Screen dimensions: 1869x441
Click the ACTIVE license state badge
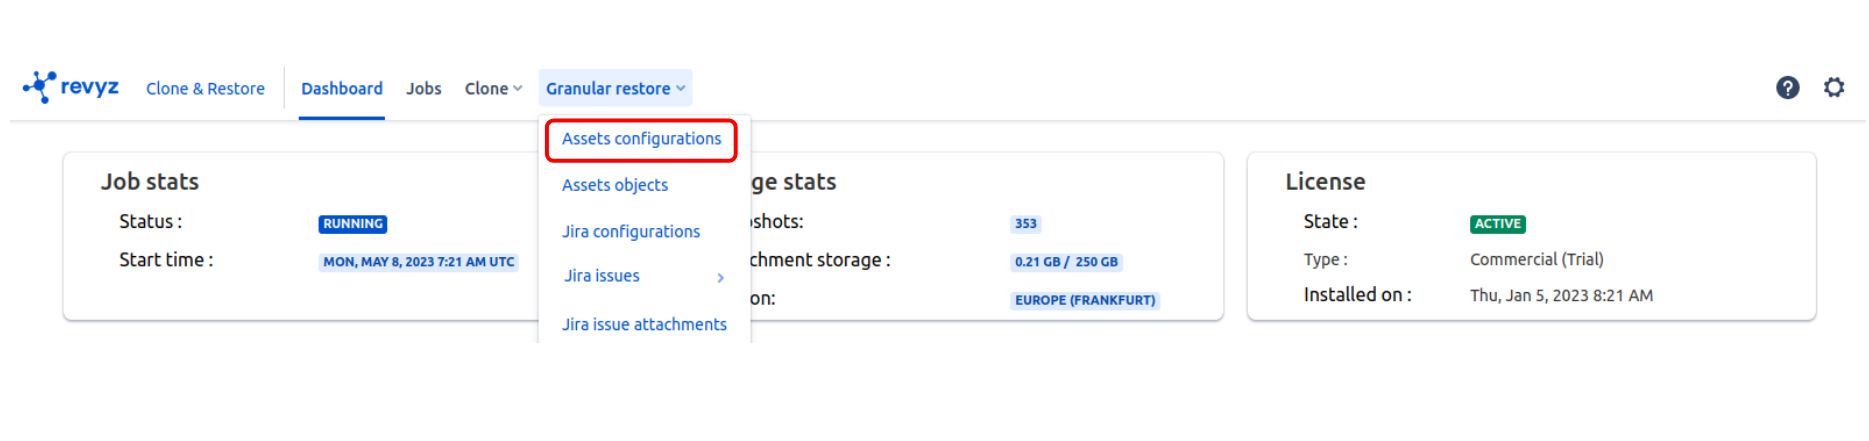pyautogui.click(x=1497, y=224)
